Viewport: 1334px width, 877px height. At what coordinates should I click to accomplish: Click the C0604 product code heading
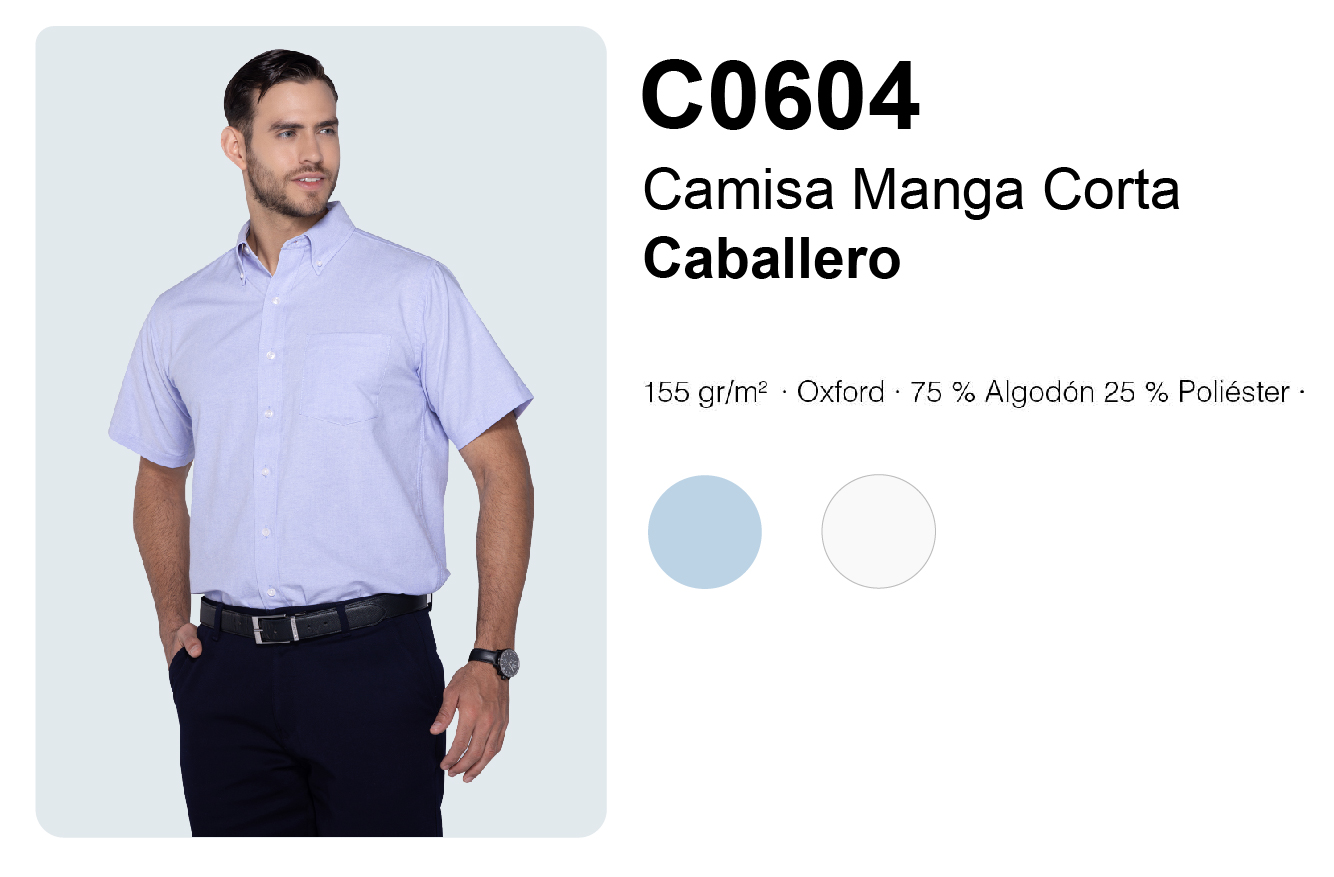[780, 97]
